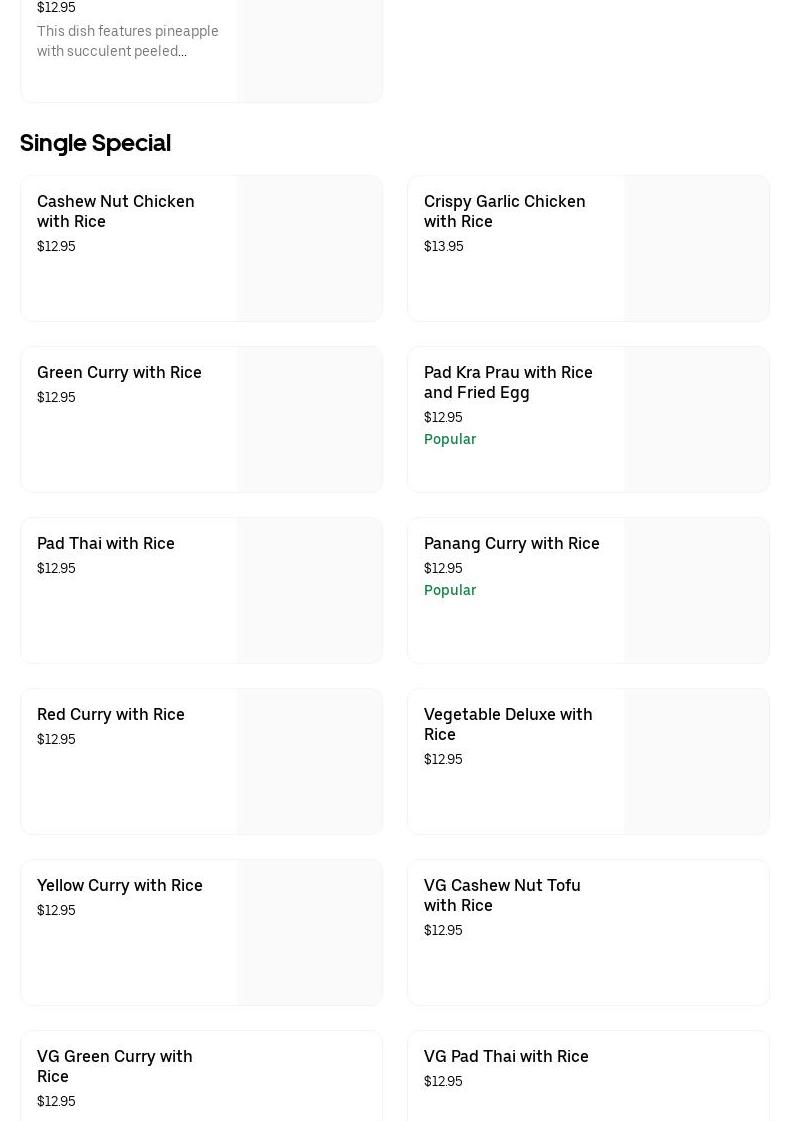Click the Crispy Garlic Chicken image thumbnail
The width and height of the screenshot is (804, 1121).
click(x=697, y=249)
